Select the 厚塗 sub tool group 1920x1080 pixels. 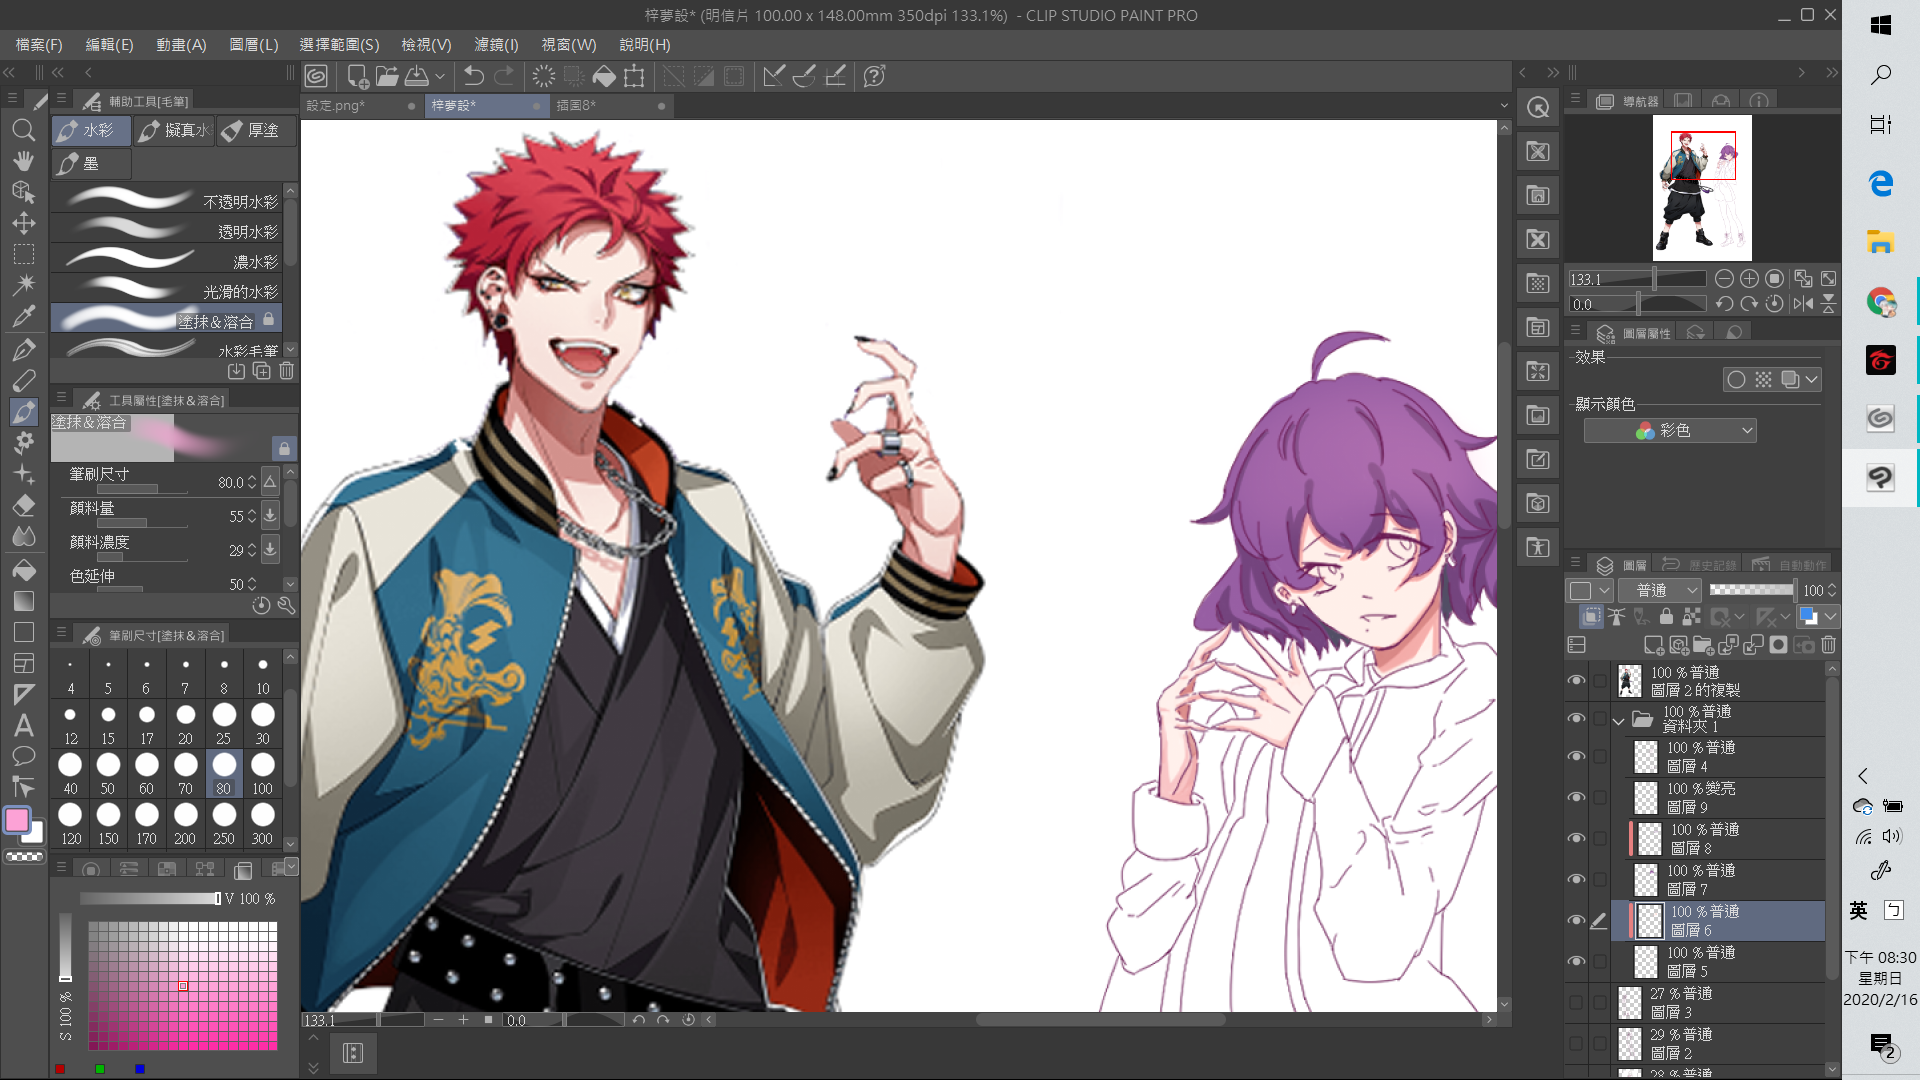click(x=256, y=131)
